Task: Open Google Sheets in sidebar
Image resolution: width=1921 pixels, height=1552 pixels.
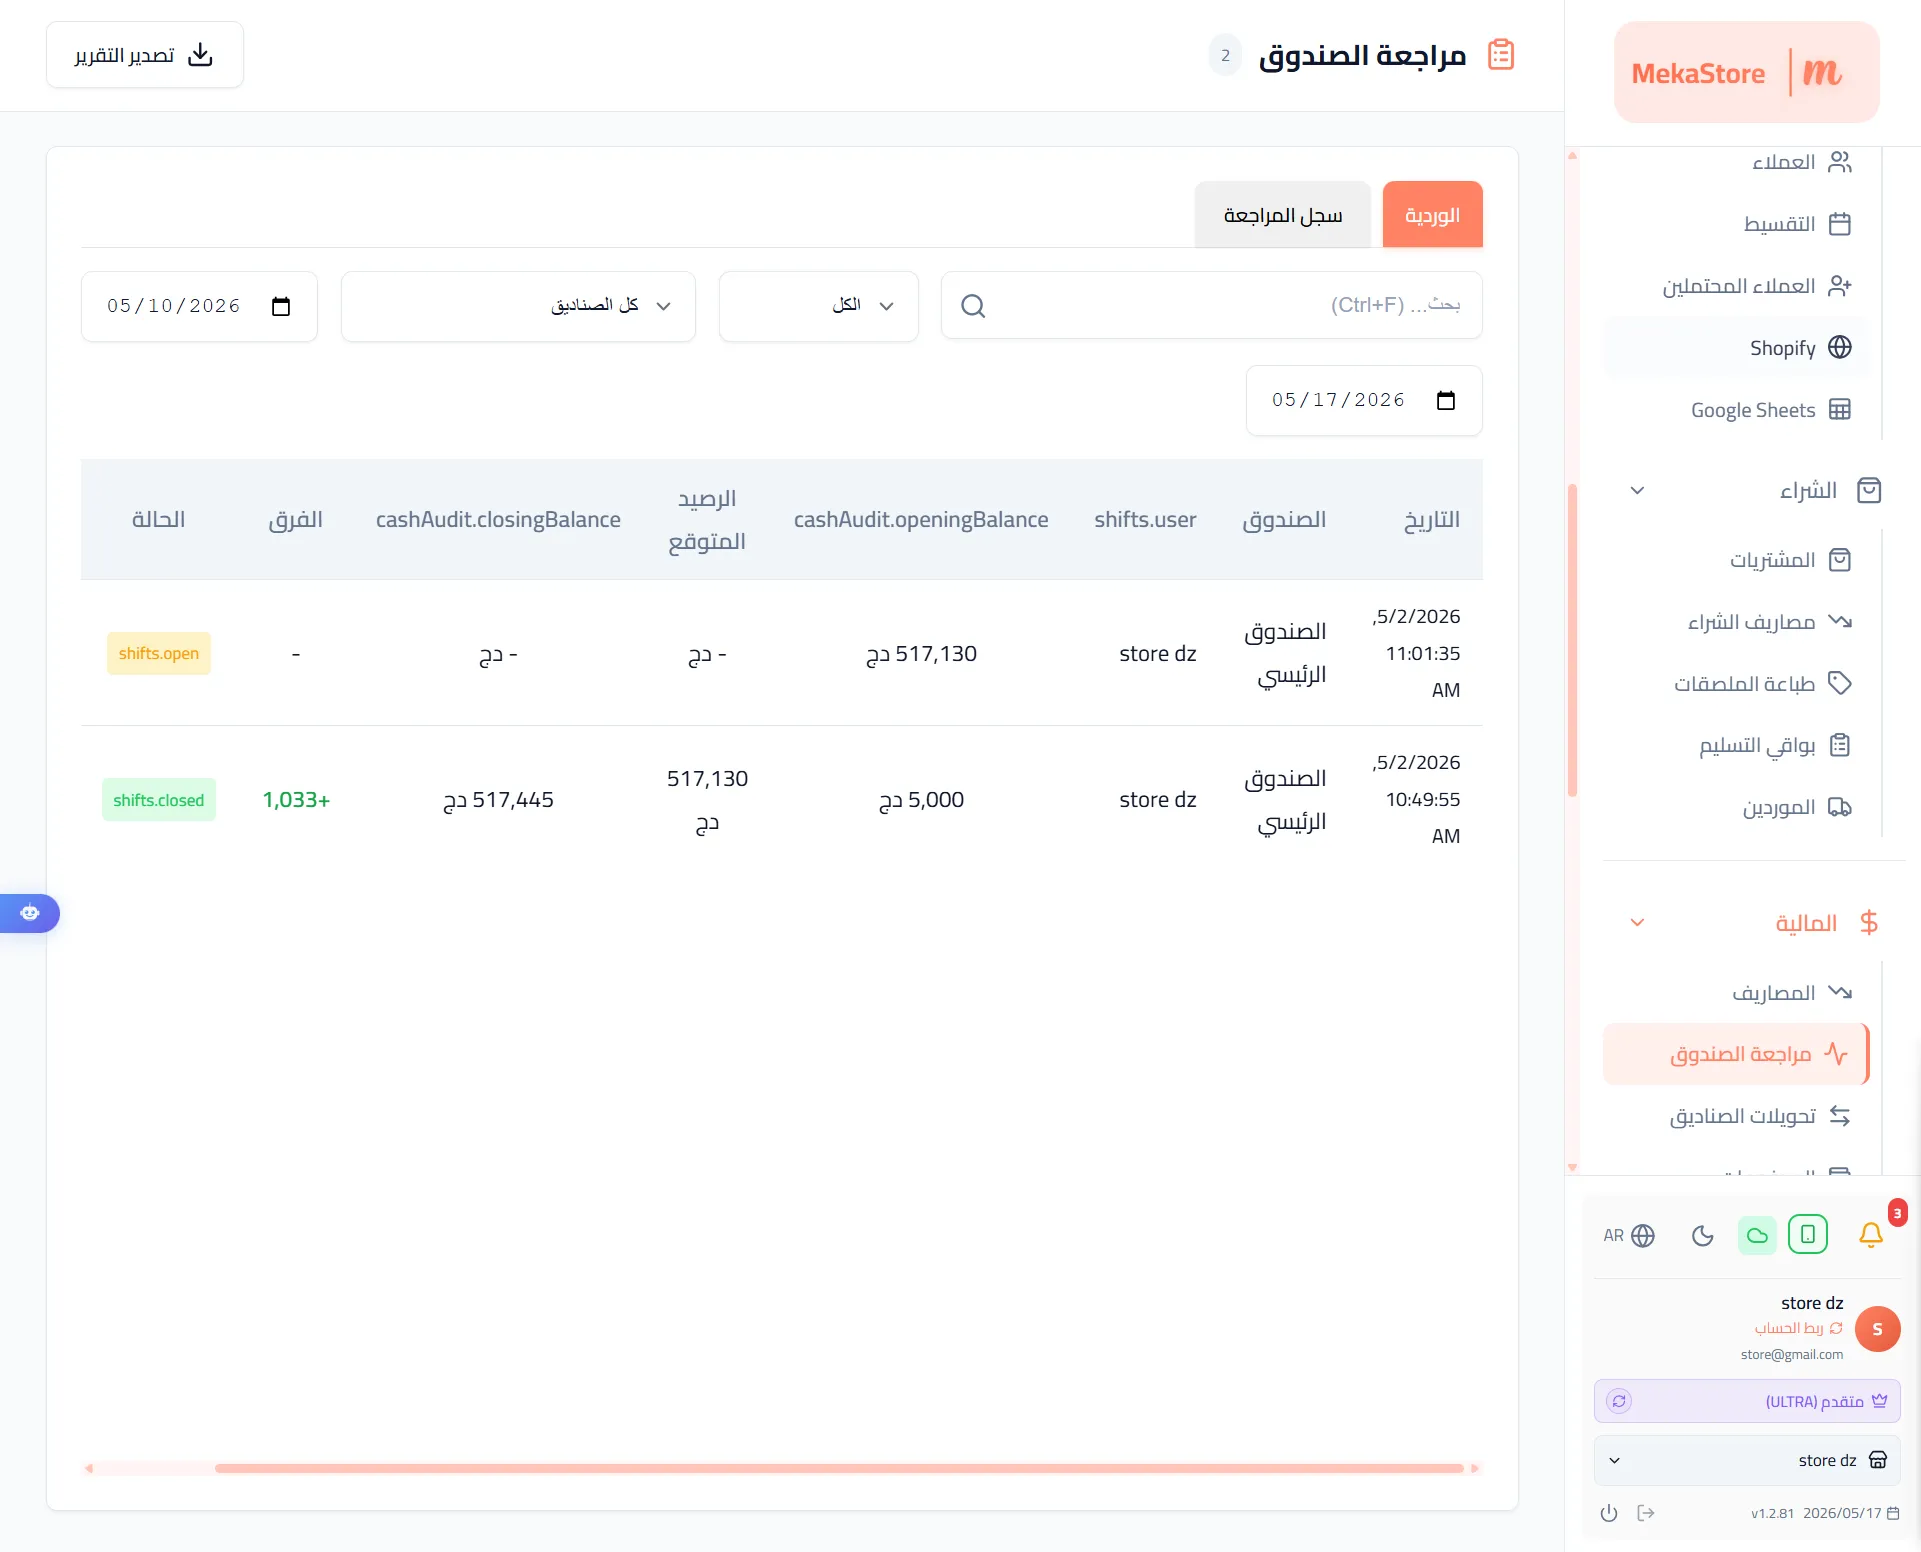Action: pos(1735,410)
